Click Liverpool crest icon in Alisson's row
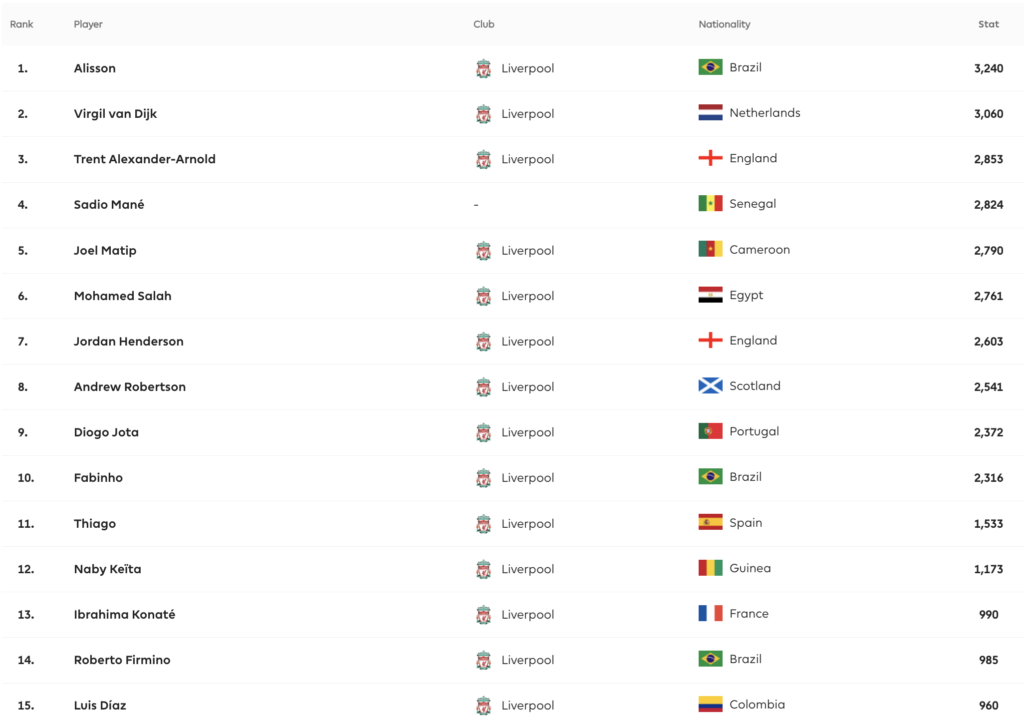The width and height of the screenshot is (1024, 728). pos(483,68)
